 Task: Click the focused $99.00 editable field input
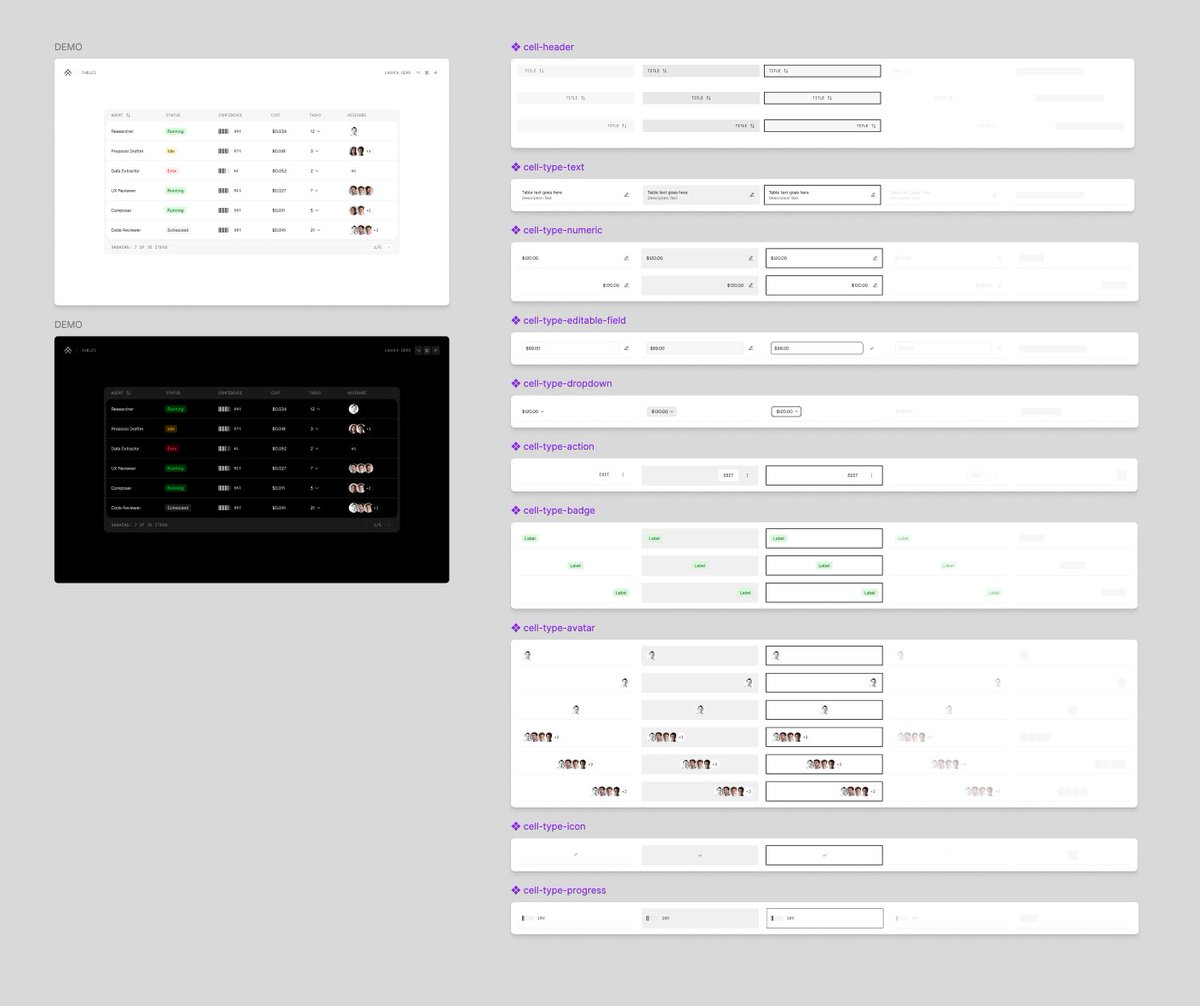(817, 348)
